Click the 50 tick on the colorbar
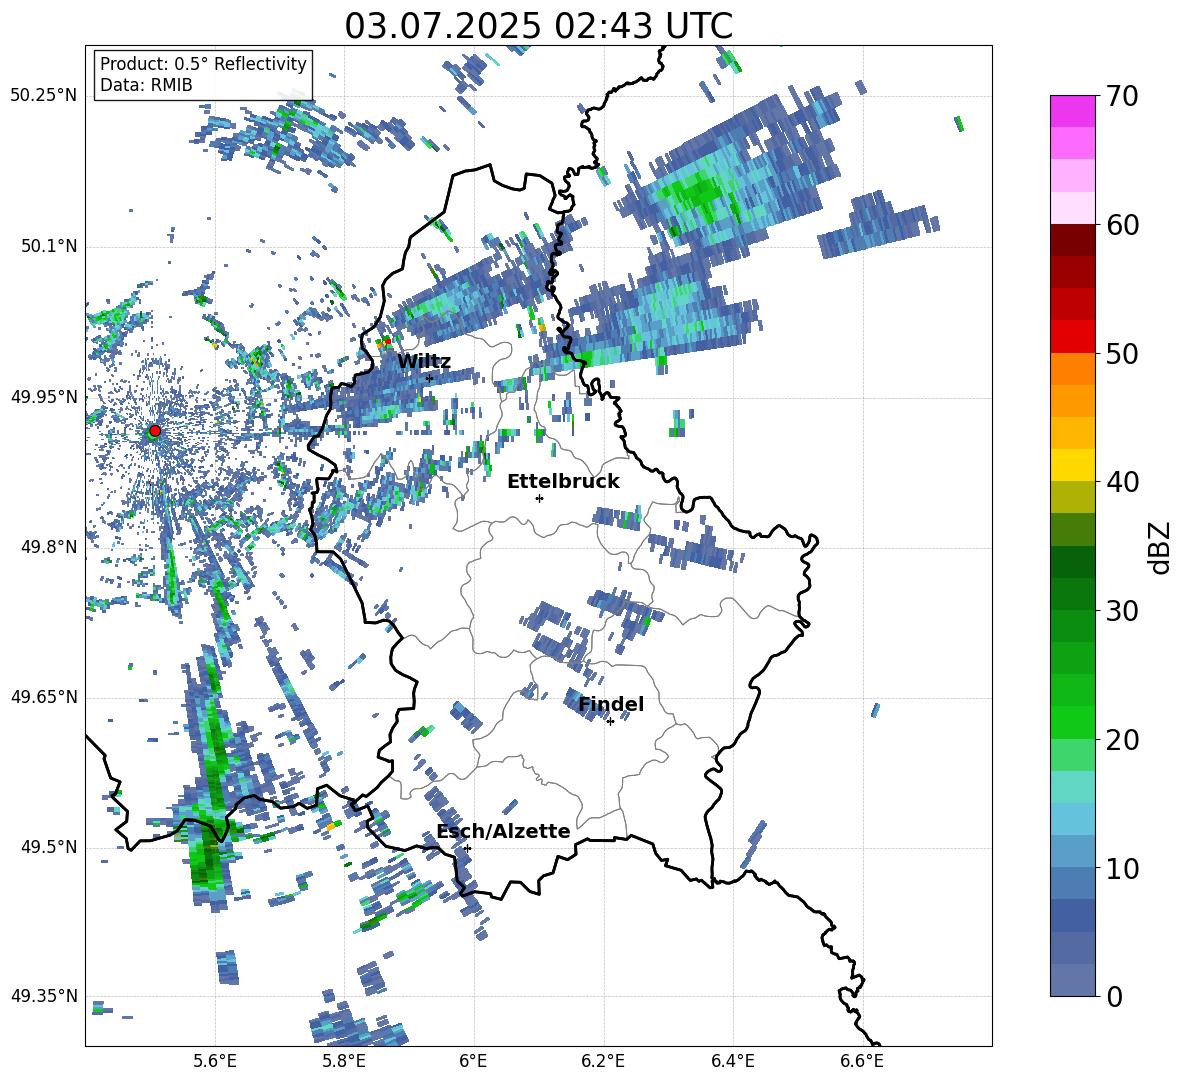Screen dimensions: 1184x1081 (1122, 353)
